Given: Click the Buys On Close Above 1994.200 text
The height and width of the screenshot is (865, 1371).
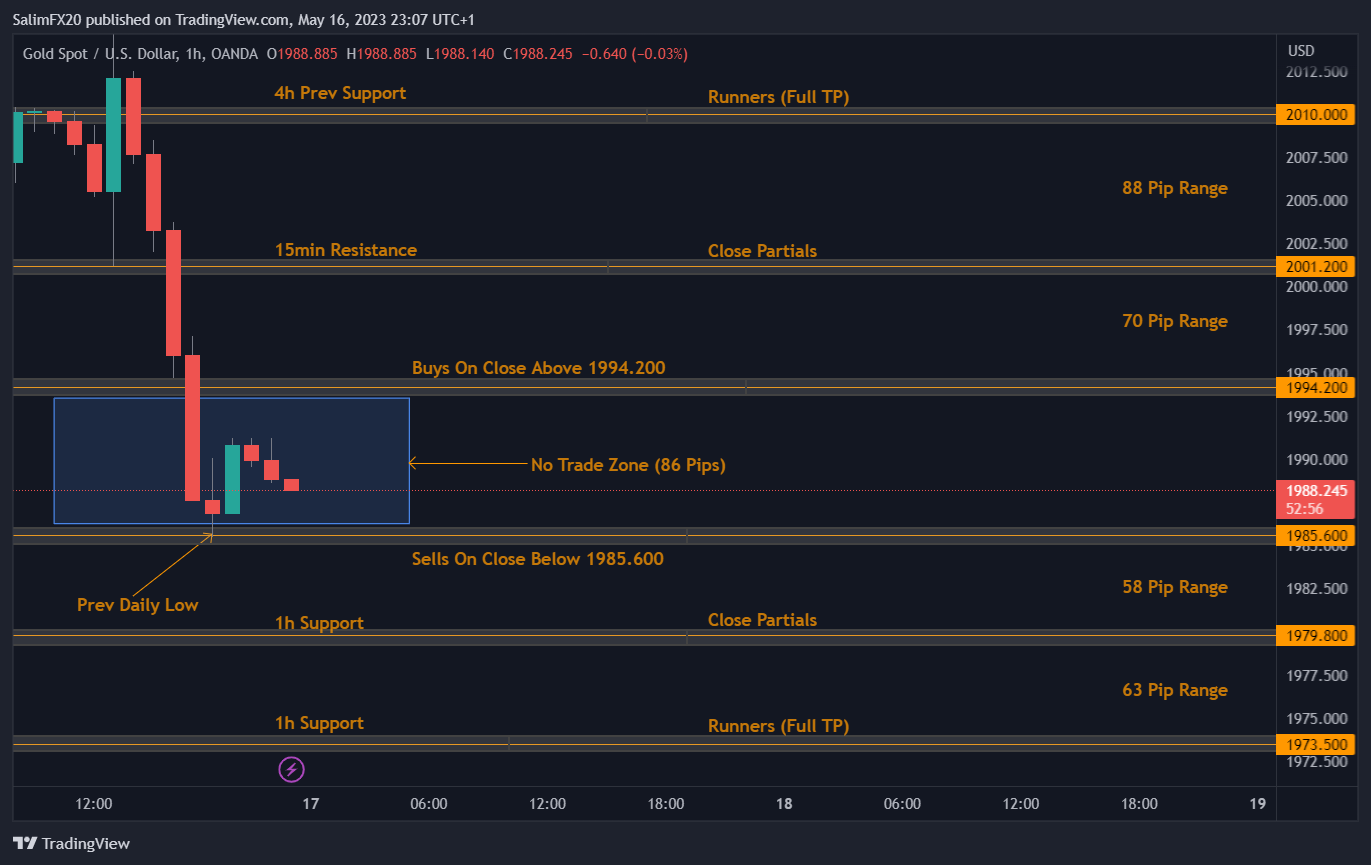Looking at the screenshot, I should [538, 367].
